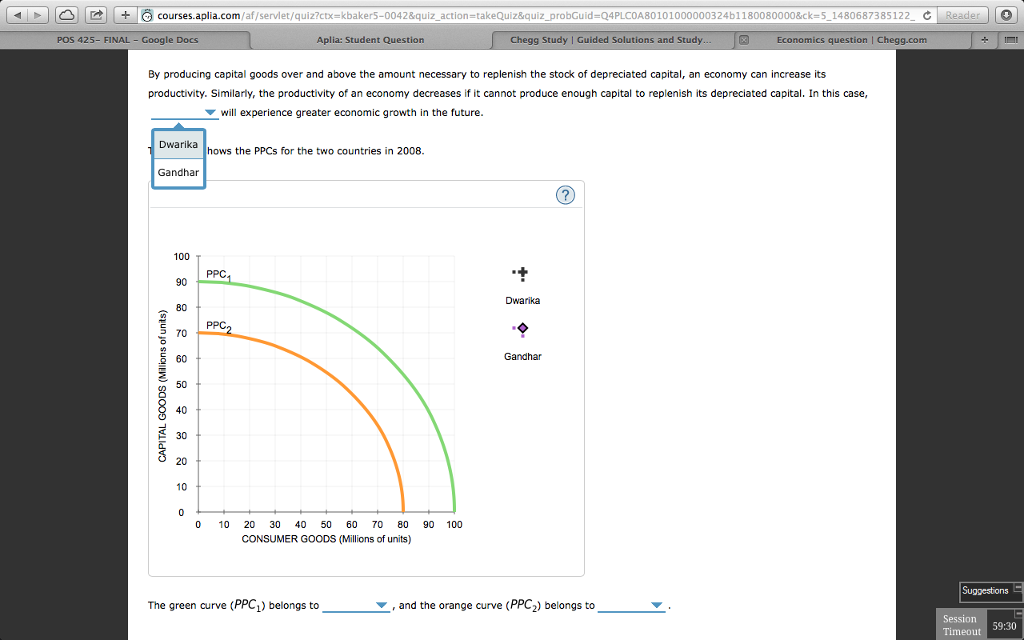Click the PPC1 curve label
Image resolution: width=1024 pixels, height=640 pixels.
[218, 274]
